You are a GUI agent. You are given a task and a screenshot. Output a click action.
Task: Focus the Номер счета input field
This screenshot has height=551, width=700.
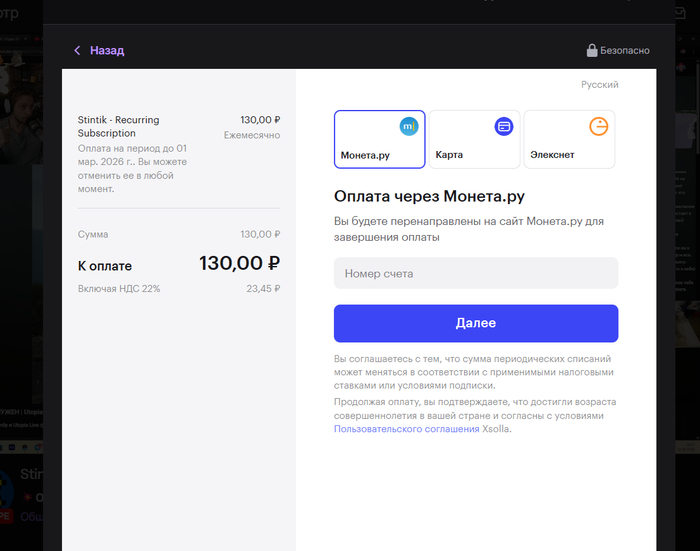click(x=476, y=273)
